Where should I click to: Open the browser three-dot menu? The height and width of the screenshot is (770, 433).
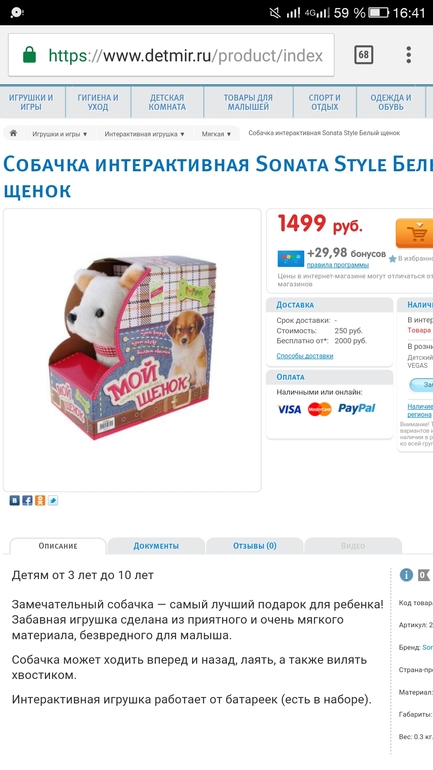pyautogui.click(x=408, y=55)
